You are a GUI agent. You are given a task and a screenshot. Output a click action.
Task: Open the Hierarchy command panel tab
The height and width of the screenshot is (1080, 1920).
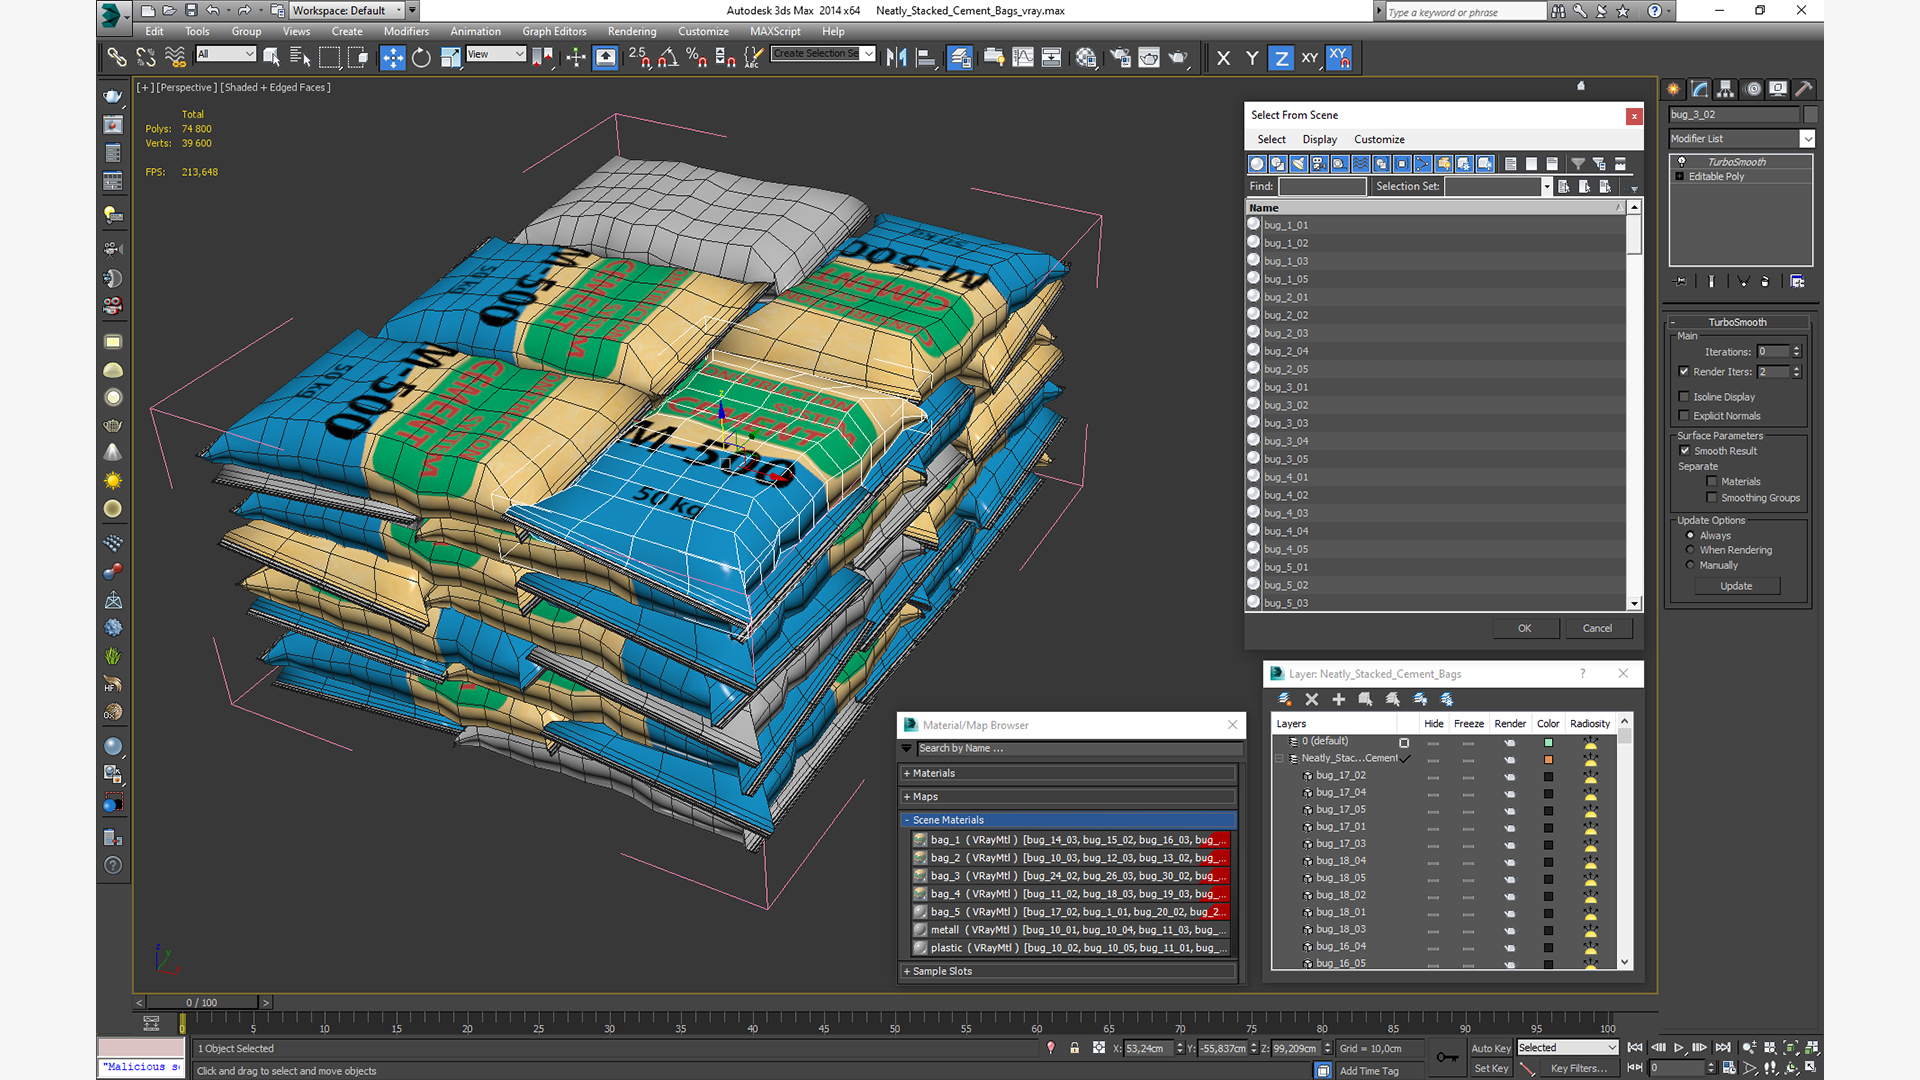click(1725, 89)
